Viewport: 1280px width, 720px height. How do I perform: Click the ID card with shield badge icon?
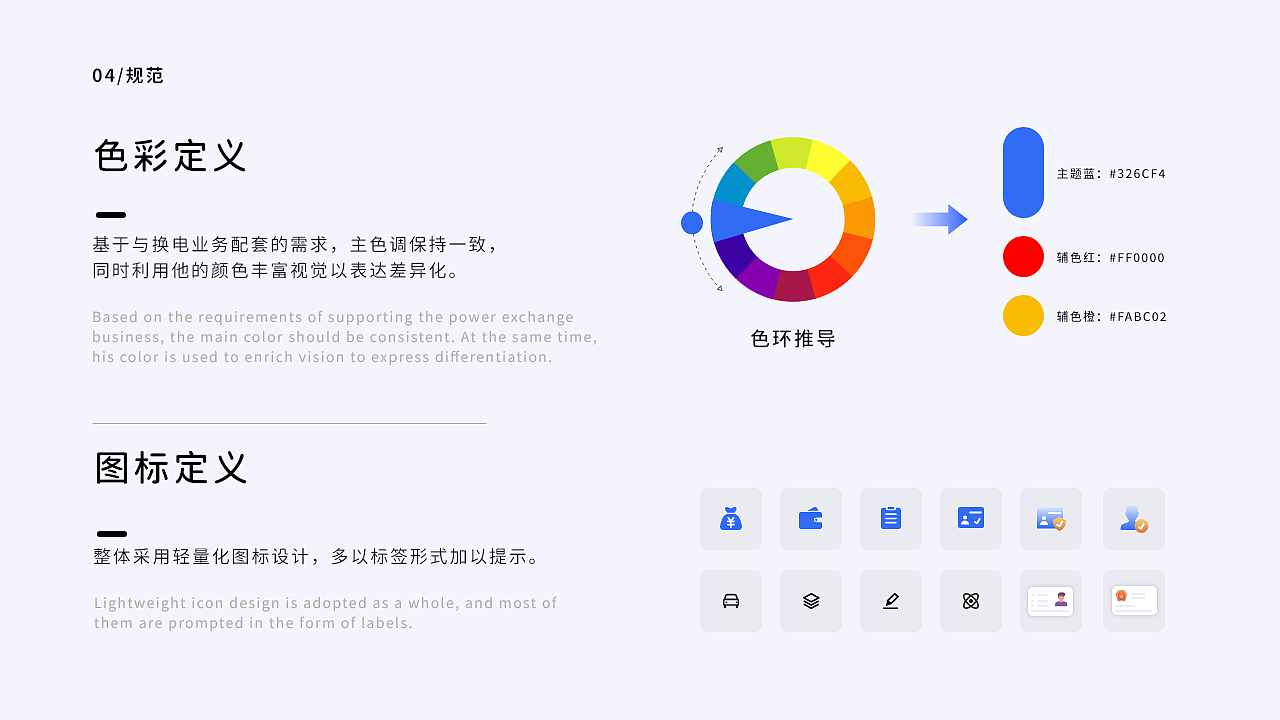(x=1051, y=519)
